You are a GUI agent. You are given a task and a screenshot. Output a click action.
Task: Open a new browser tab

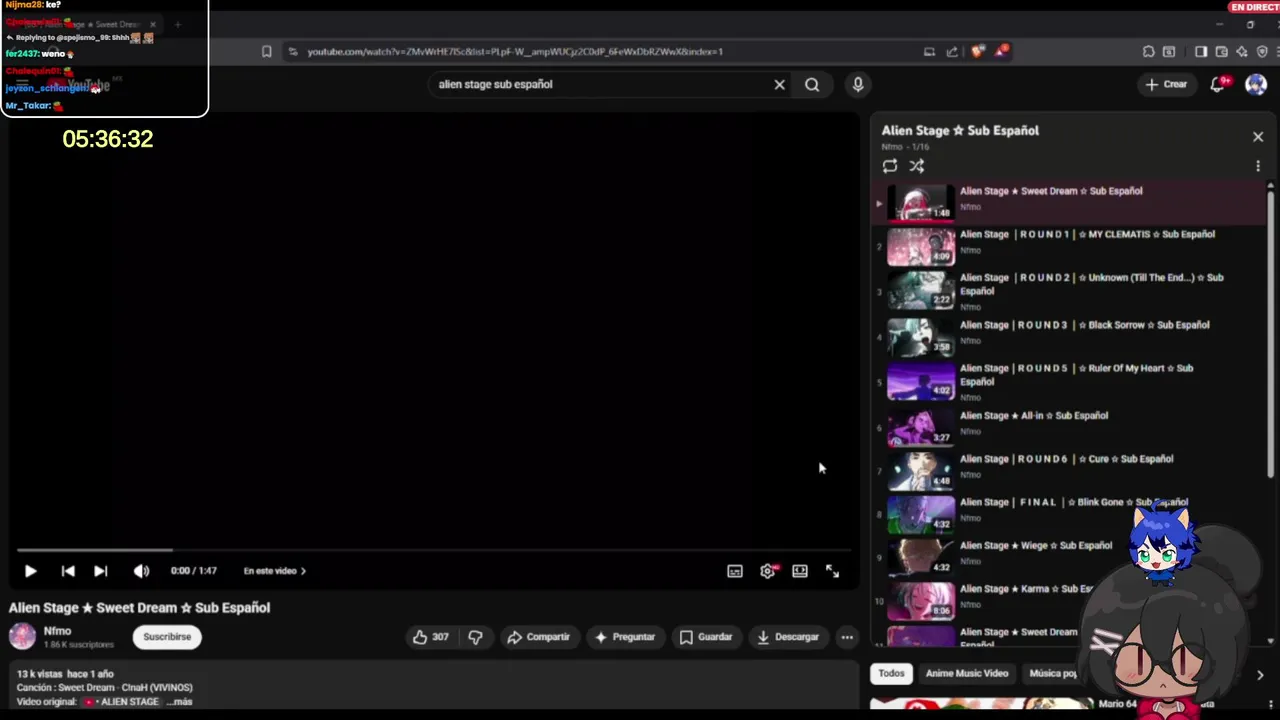[177, 24]
